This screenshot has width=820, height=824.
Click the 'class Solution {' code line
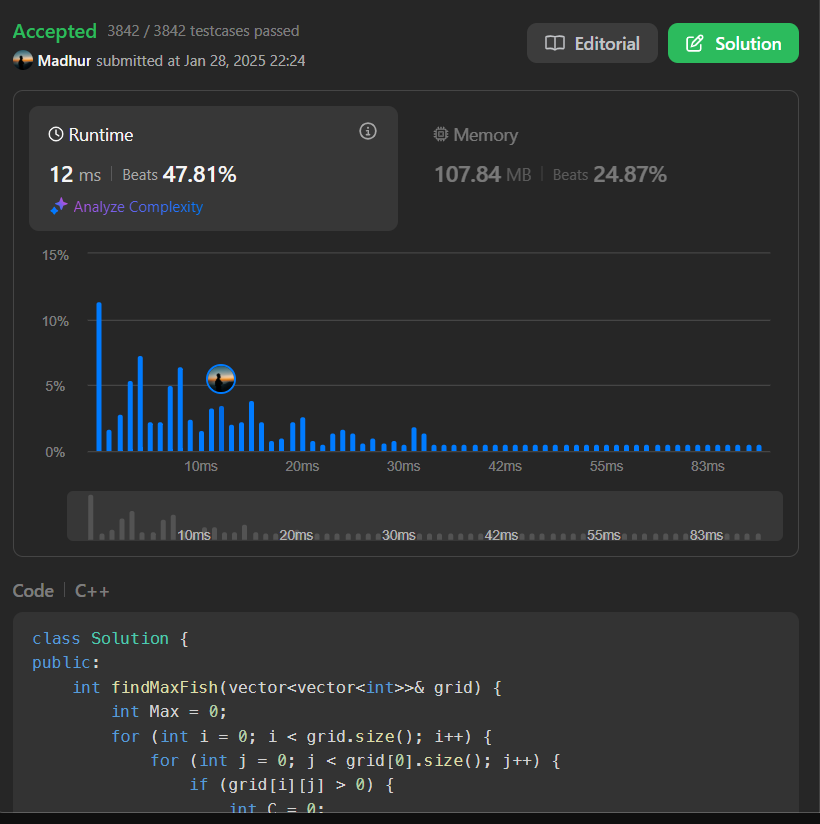[110, 638]
